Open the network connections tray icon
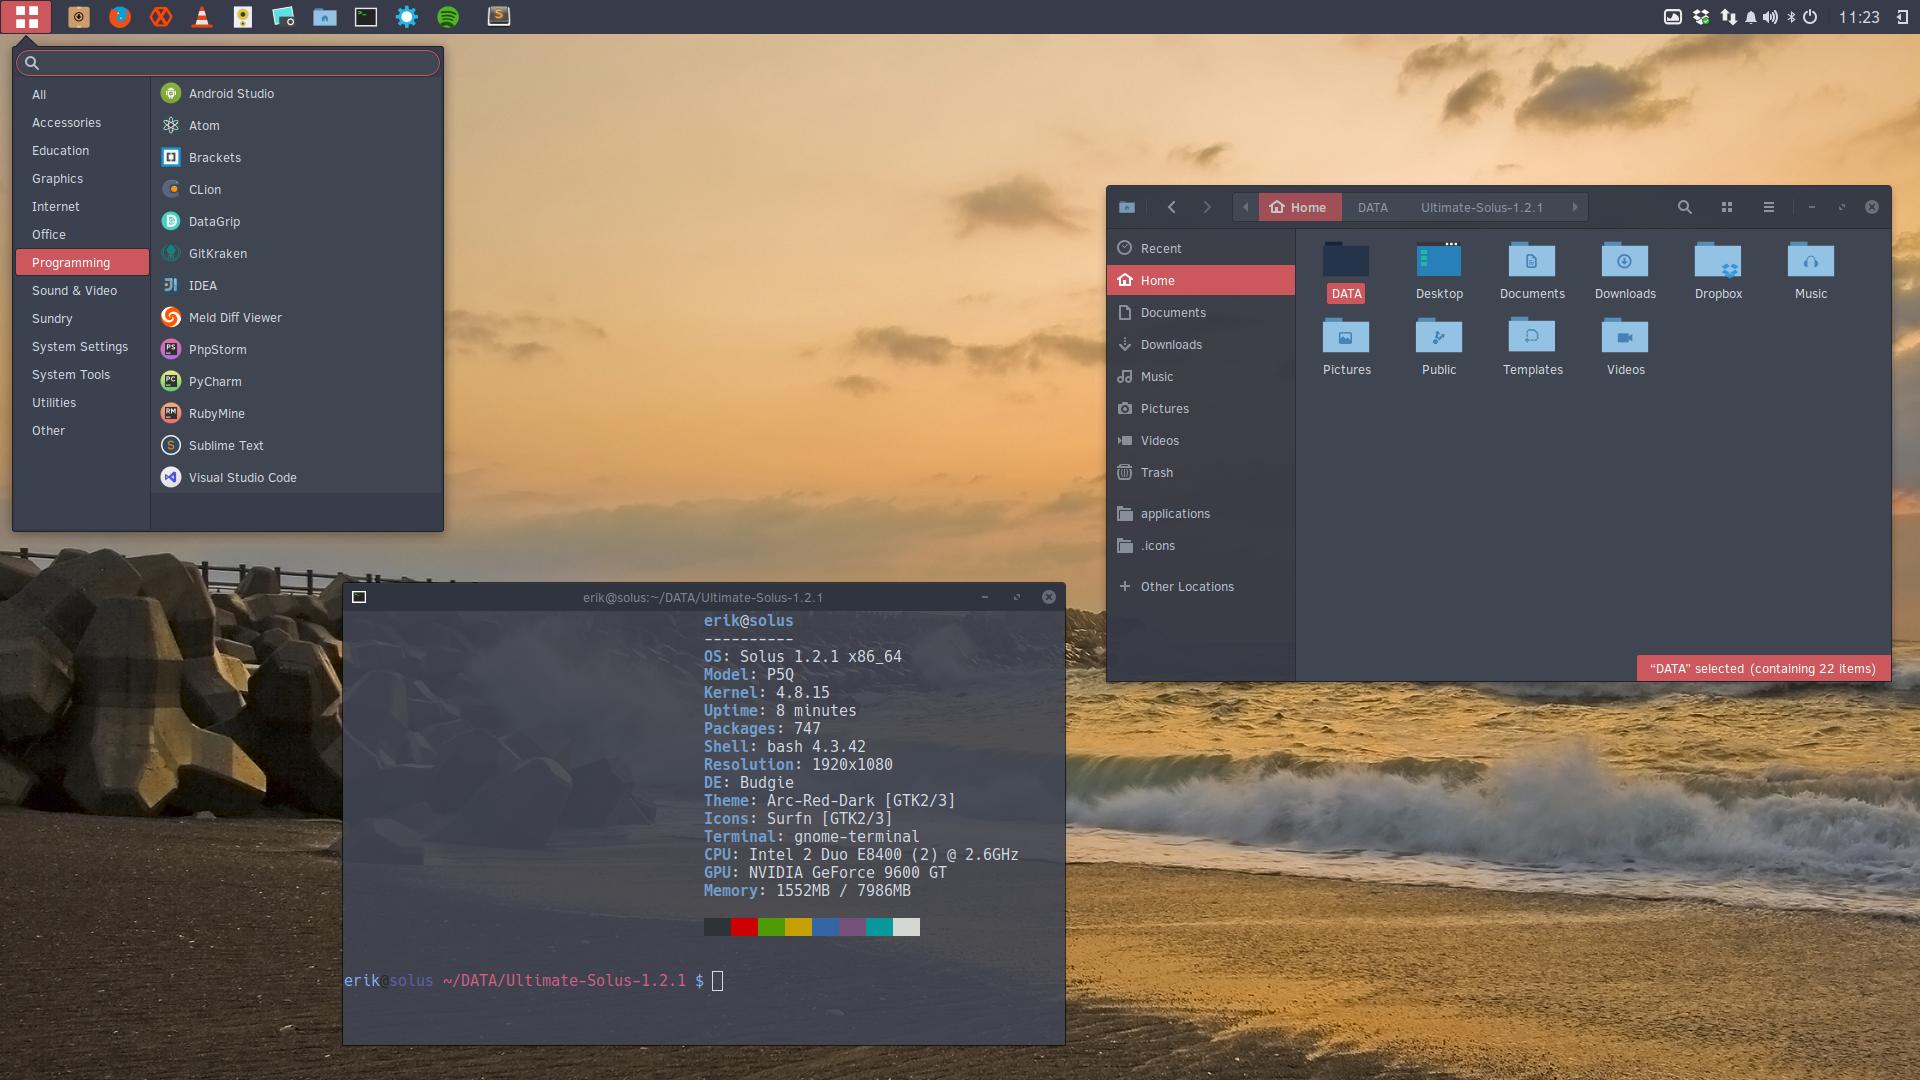 pos(1729,16)
